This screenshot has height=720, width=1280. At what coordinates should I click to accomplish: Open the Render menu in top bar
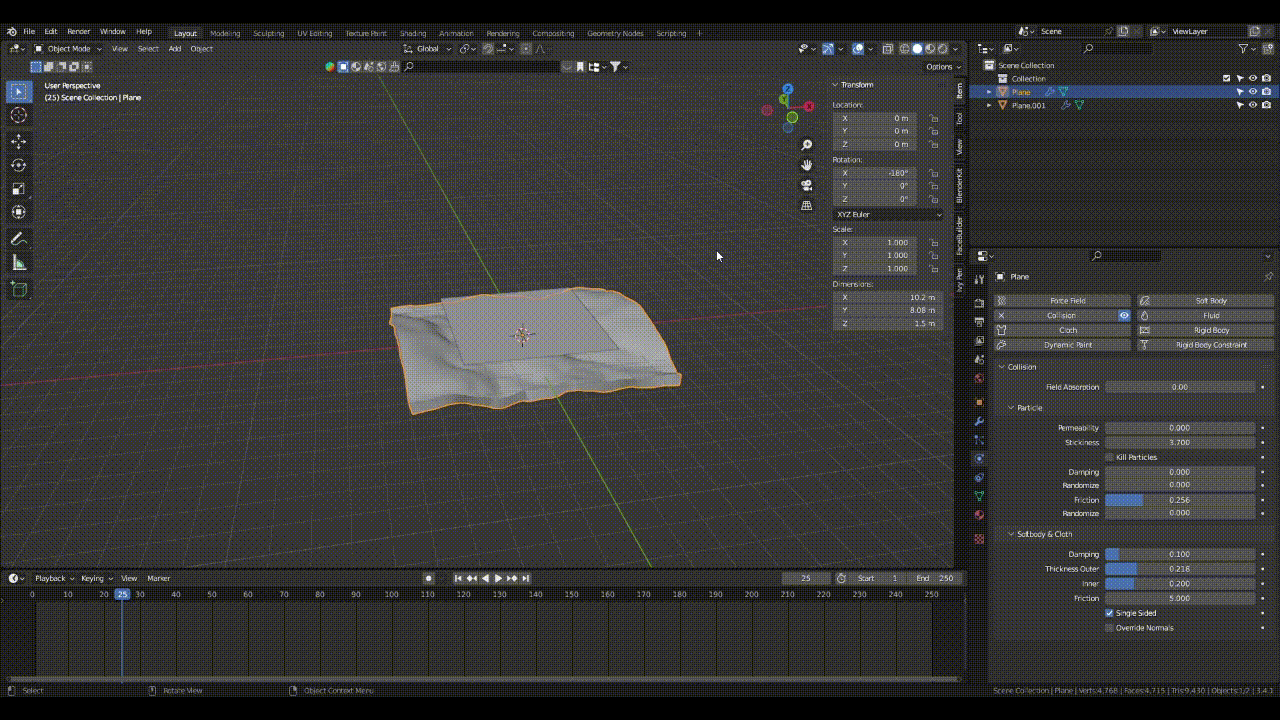pyautogui.click(x=79, y=31)
